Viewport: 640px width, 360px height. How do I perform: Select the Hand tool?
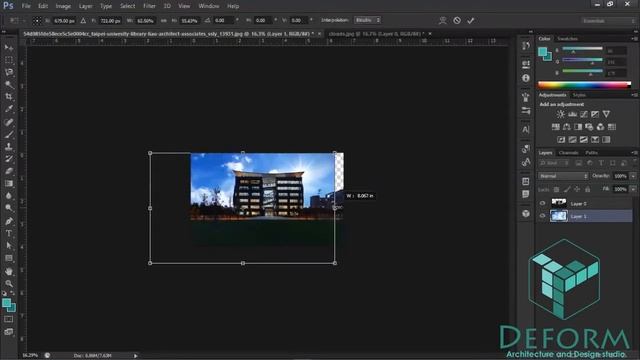click(x=9, y=271)
